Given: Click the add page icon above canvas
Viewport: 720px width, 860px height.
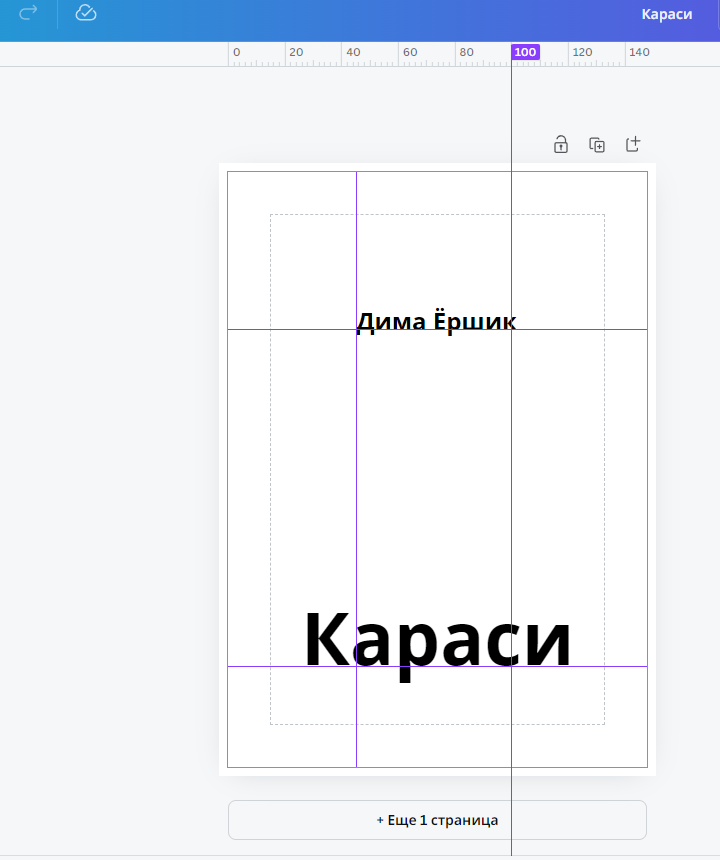Looking at the screenshot, I should pos(633,144).
